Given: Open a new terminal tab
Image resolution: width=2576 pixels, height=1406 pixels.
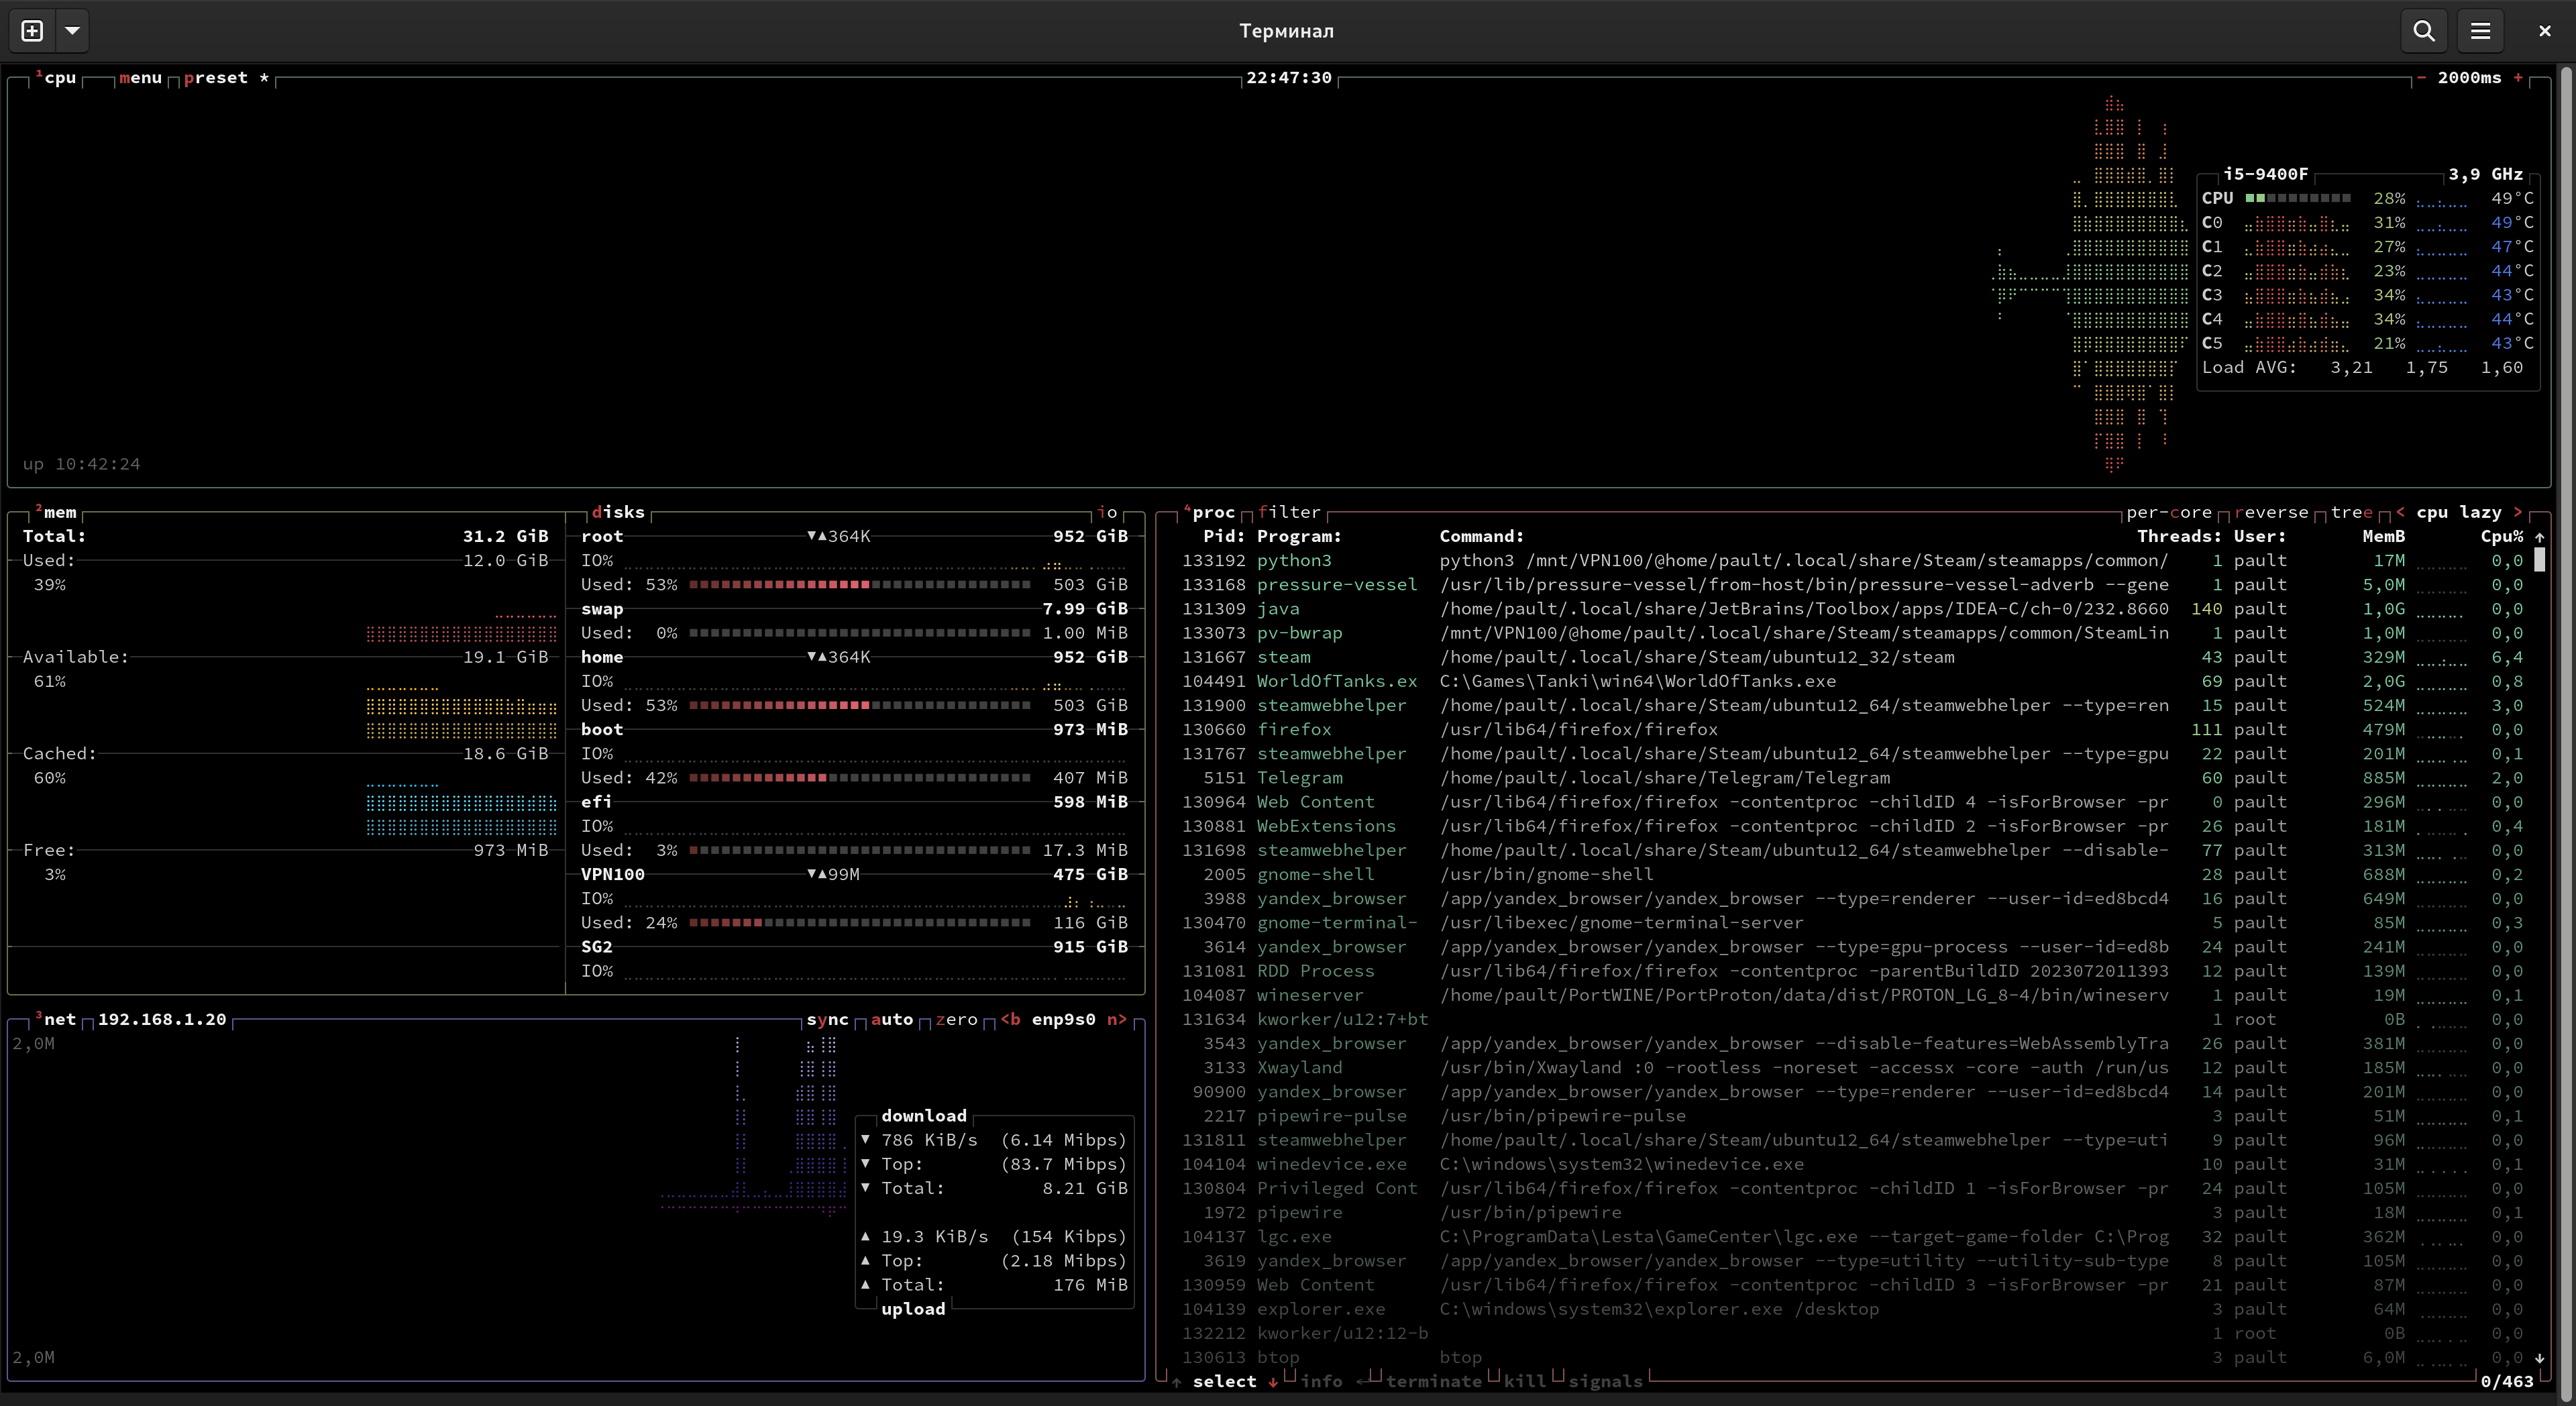Looking at the screenshot, I should tap(32, 31).
